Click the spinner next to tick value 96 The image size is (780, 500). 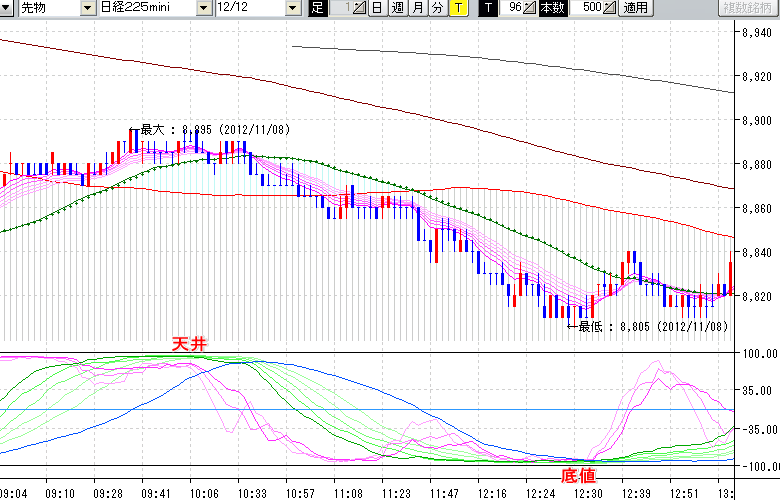529,8
